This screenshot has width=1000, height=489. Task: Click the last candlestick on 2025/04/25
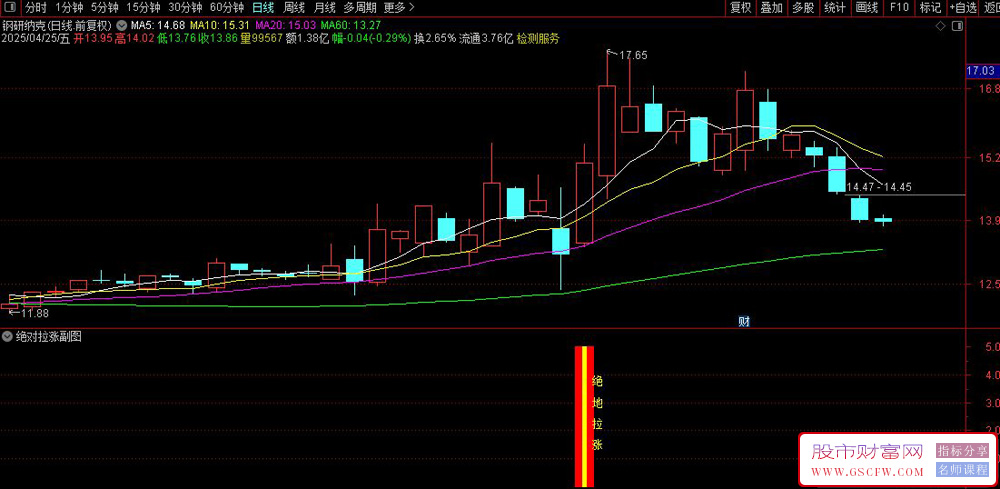pos(883,220)
